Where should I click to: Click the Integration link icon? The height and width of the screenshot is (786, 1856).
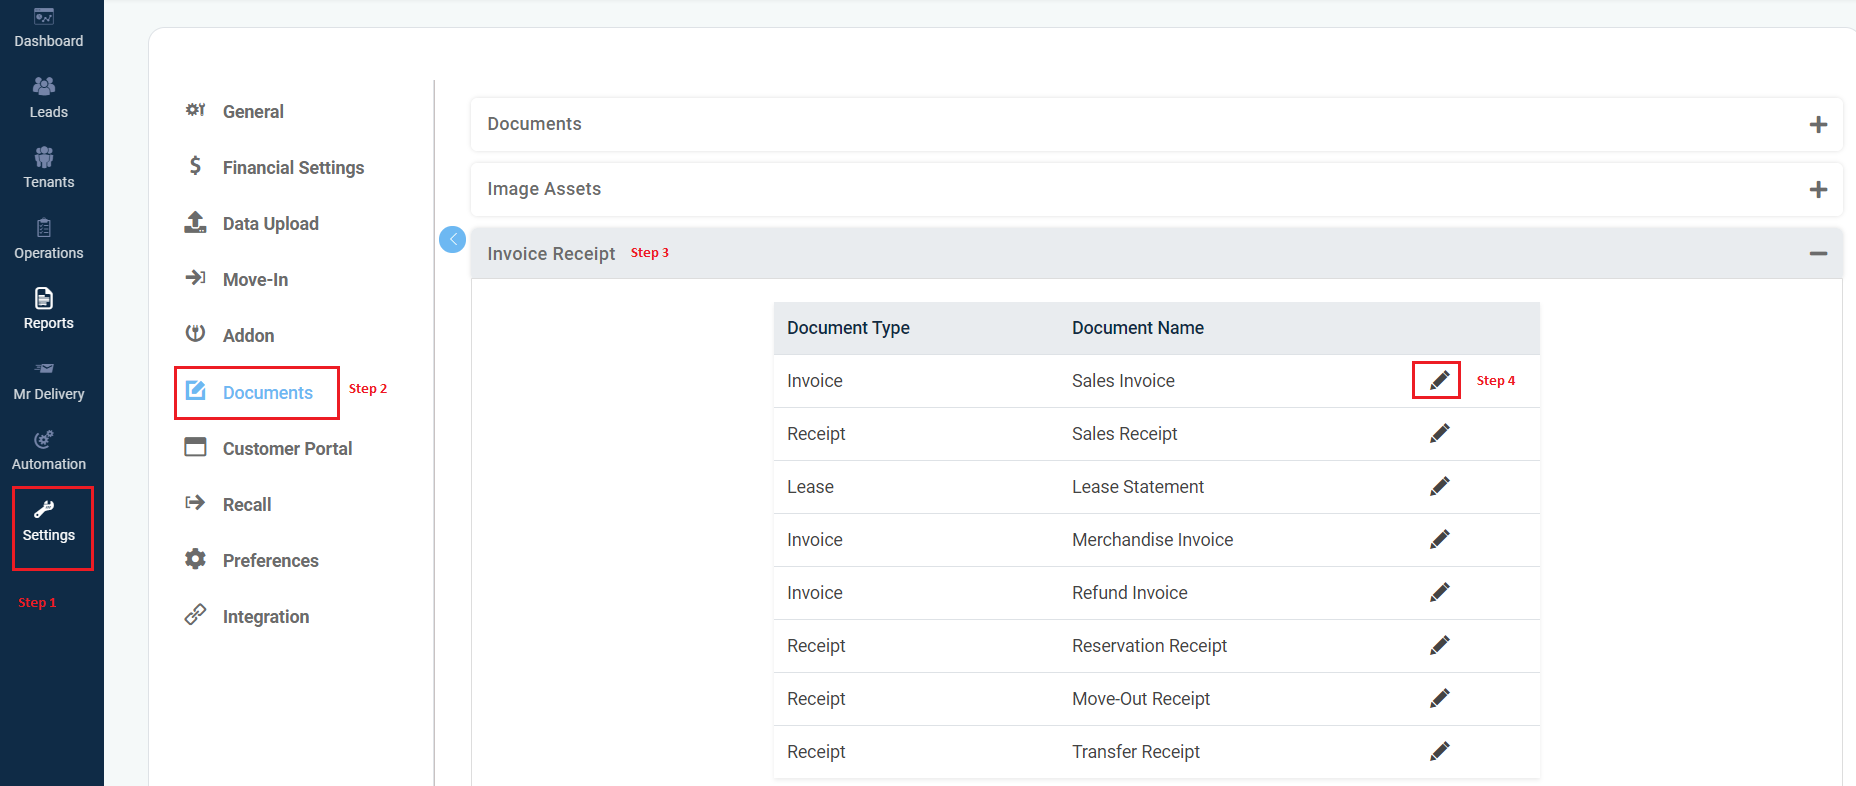[195, 615]
